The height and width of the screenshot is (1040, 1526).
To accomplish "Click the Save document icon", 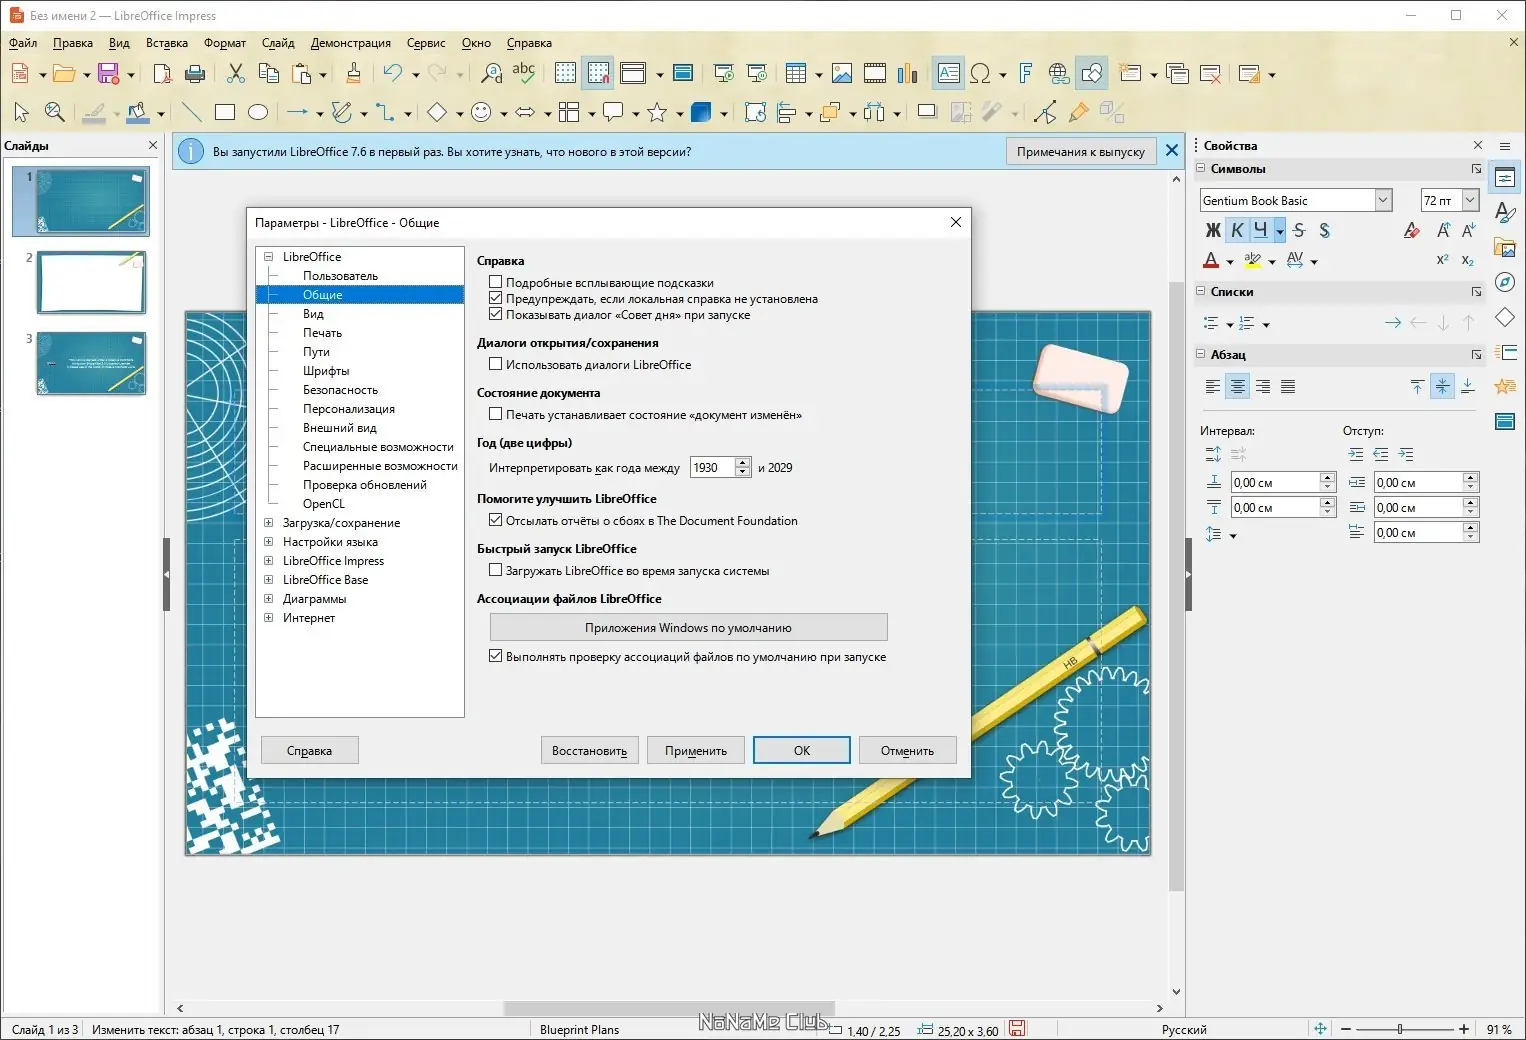I will 108,74.
